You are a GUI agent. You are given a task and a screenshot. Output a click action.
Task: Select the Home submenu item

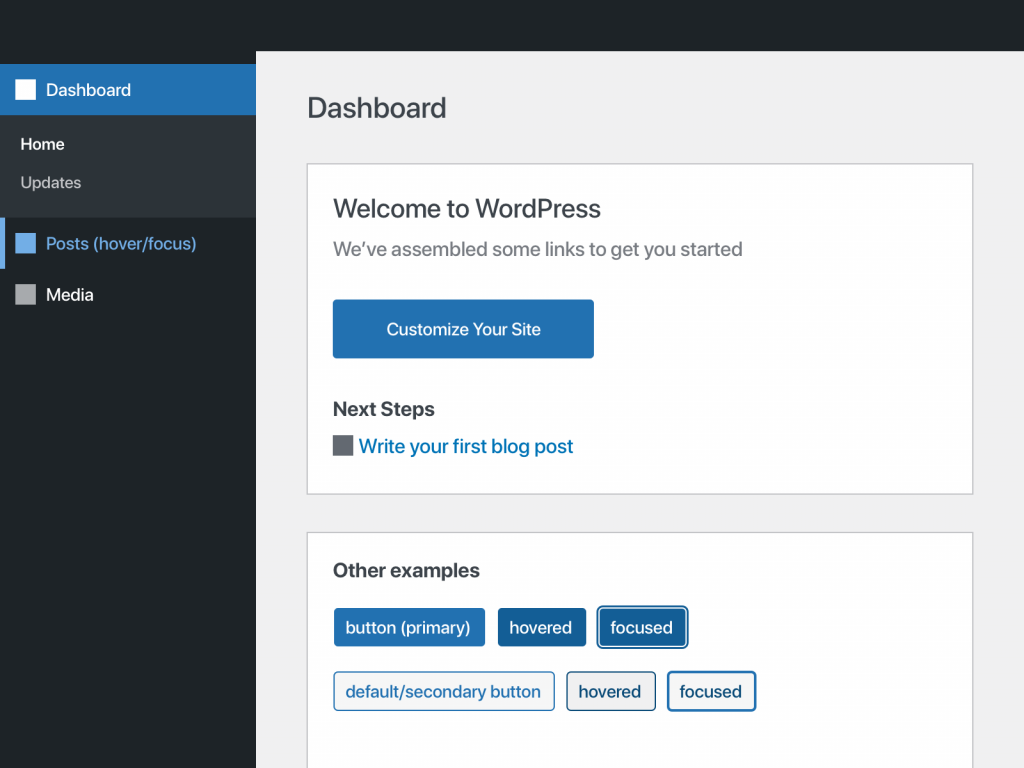[42, 144]
